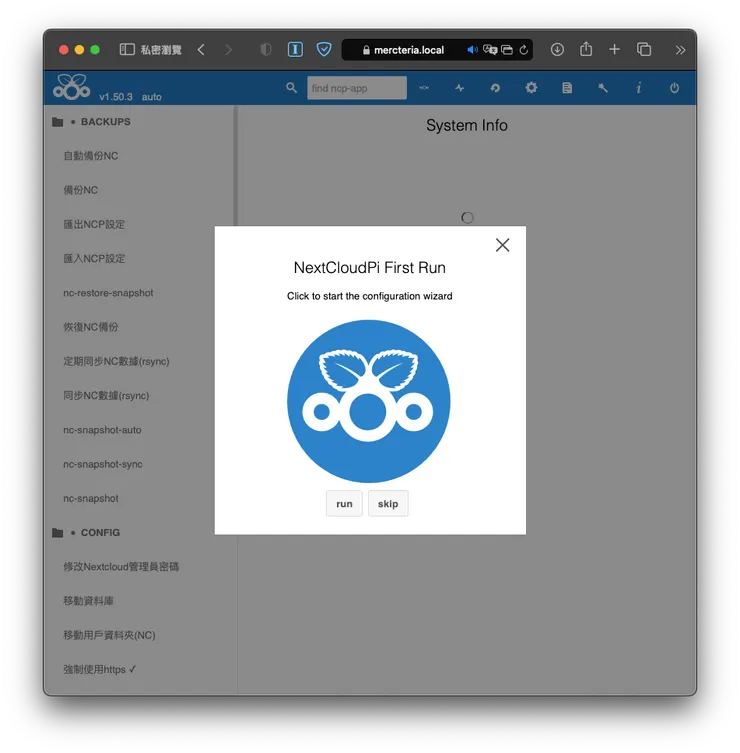Toggle the Safari sidebar icon
This screenshot has height=753, width=740.
[127, 49]
